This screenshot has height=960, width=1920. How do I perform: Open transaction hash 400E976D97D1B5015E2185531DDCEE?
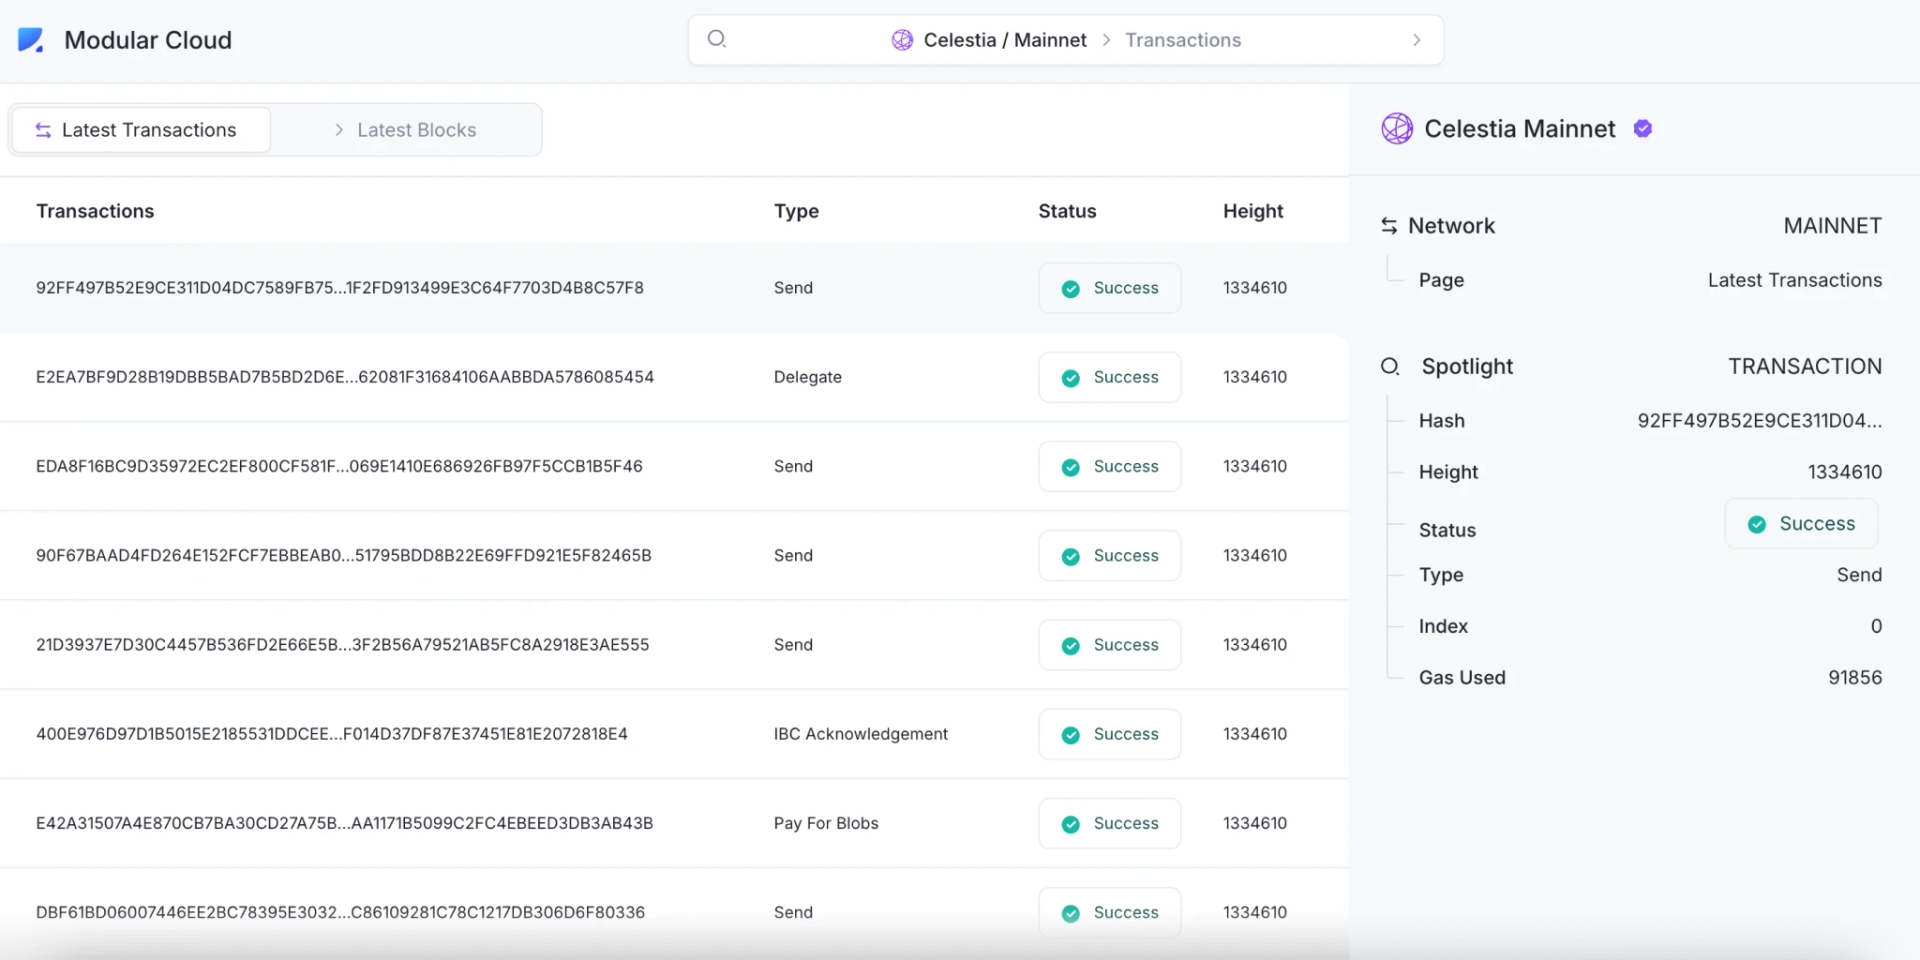point(332,734)
